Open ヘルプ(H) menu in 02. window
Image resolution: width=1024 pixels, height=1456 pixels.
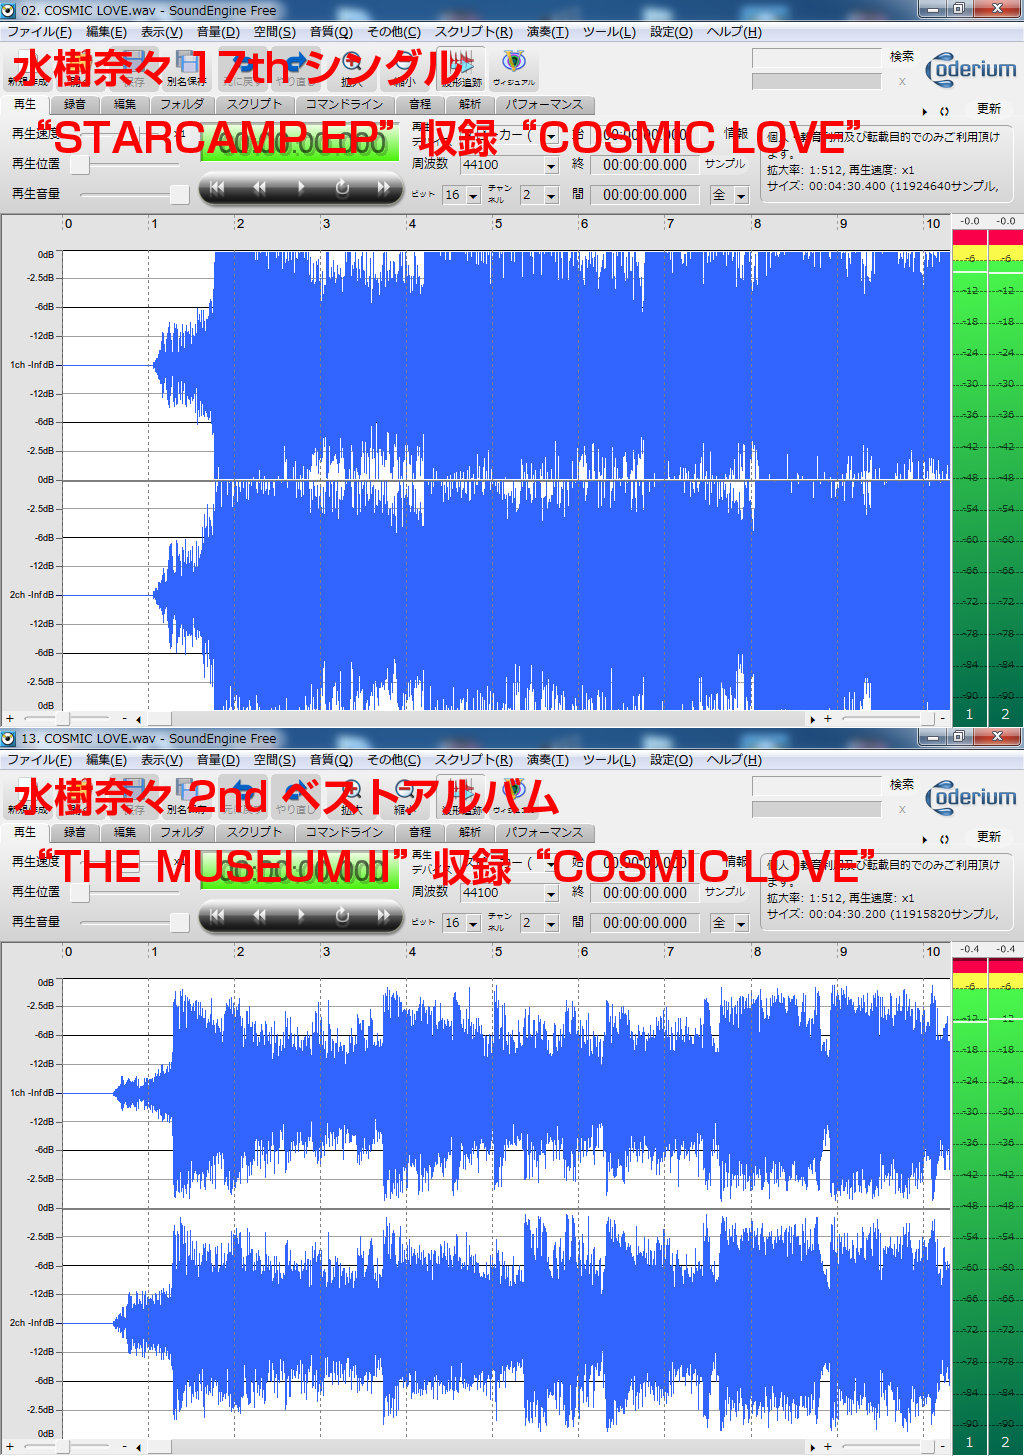735,32
